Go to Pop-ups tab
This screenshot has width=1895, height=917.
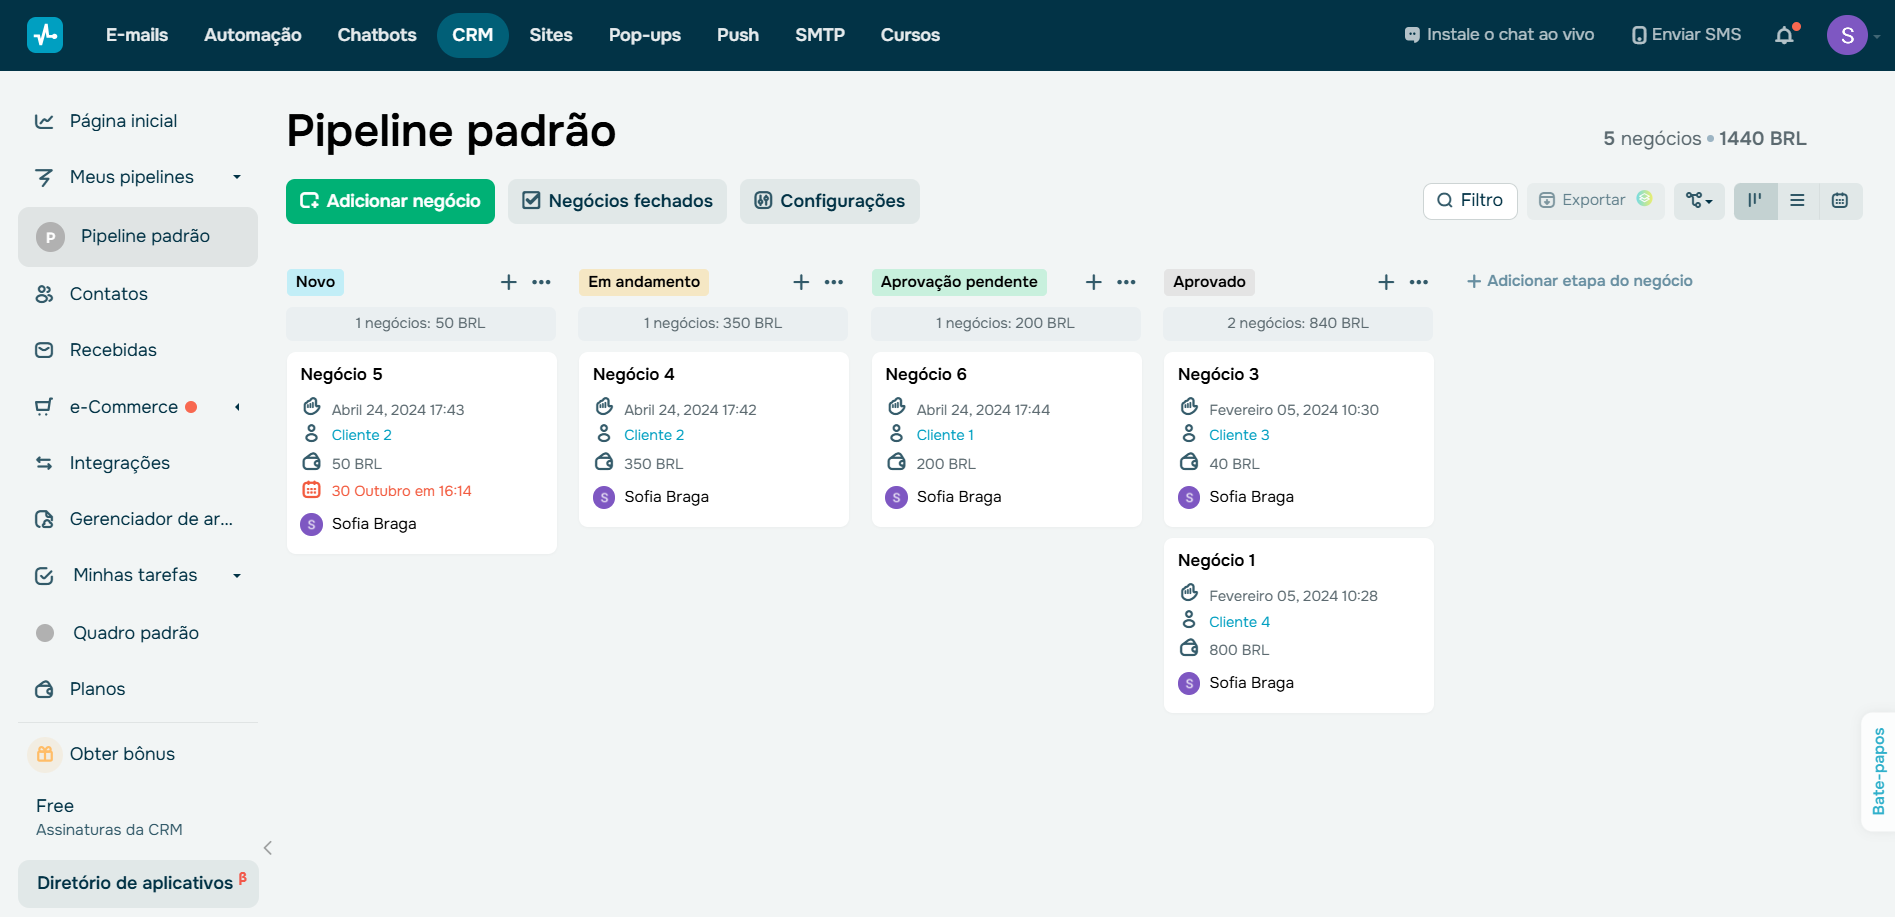click(x=645, y=35)
